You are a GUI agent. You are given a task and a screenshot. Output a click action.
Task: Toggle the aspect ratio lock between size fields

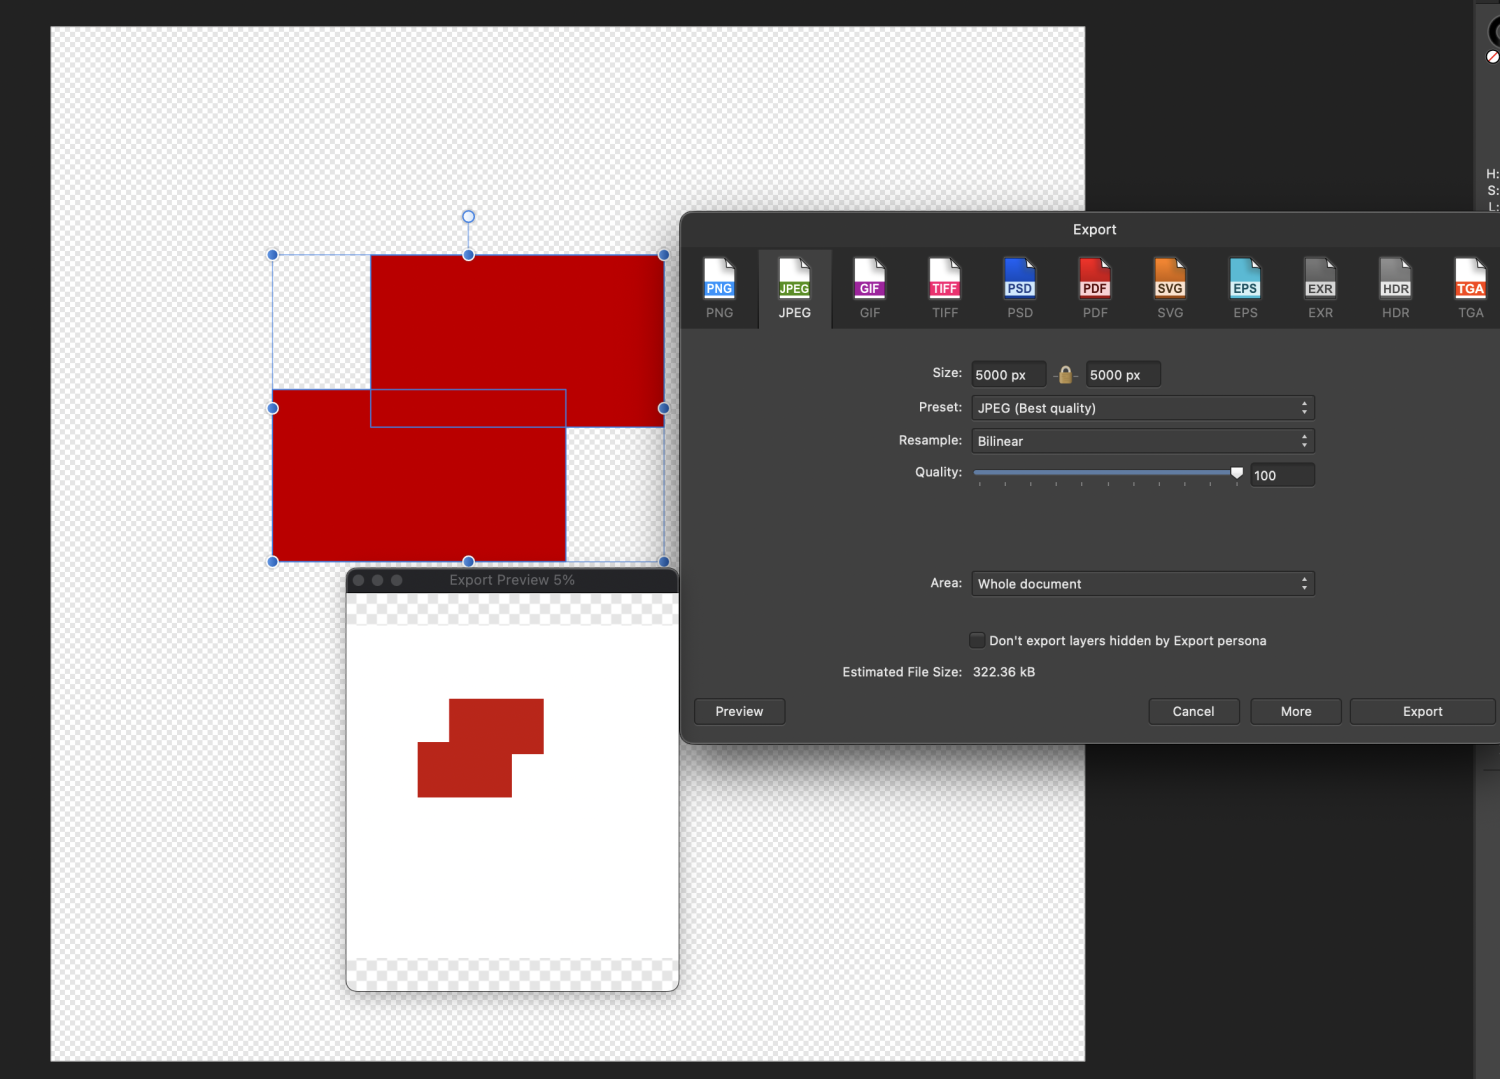(x=1065, y=374)
